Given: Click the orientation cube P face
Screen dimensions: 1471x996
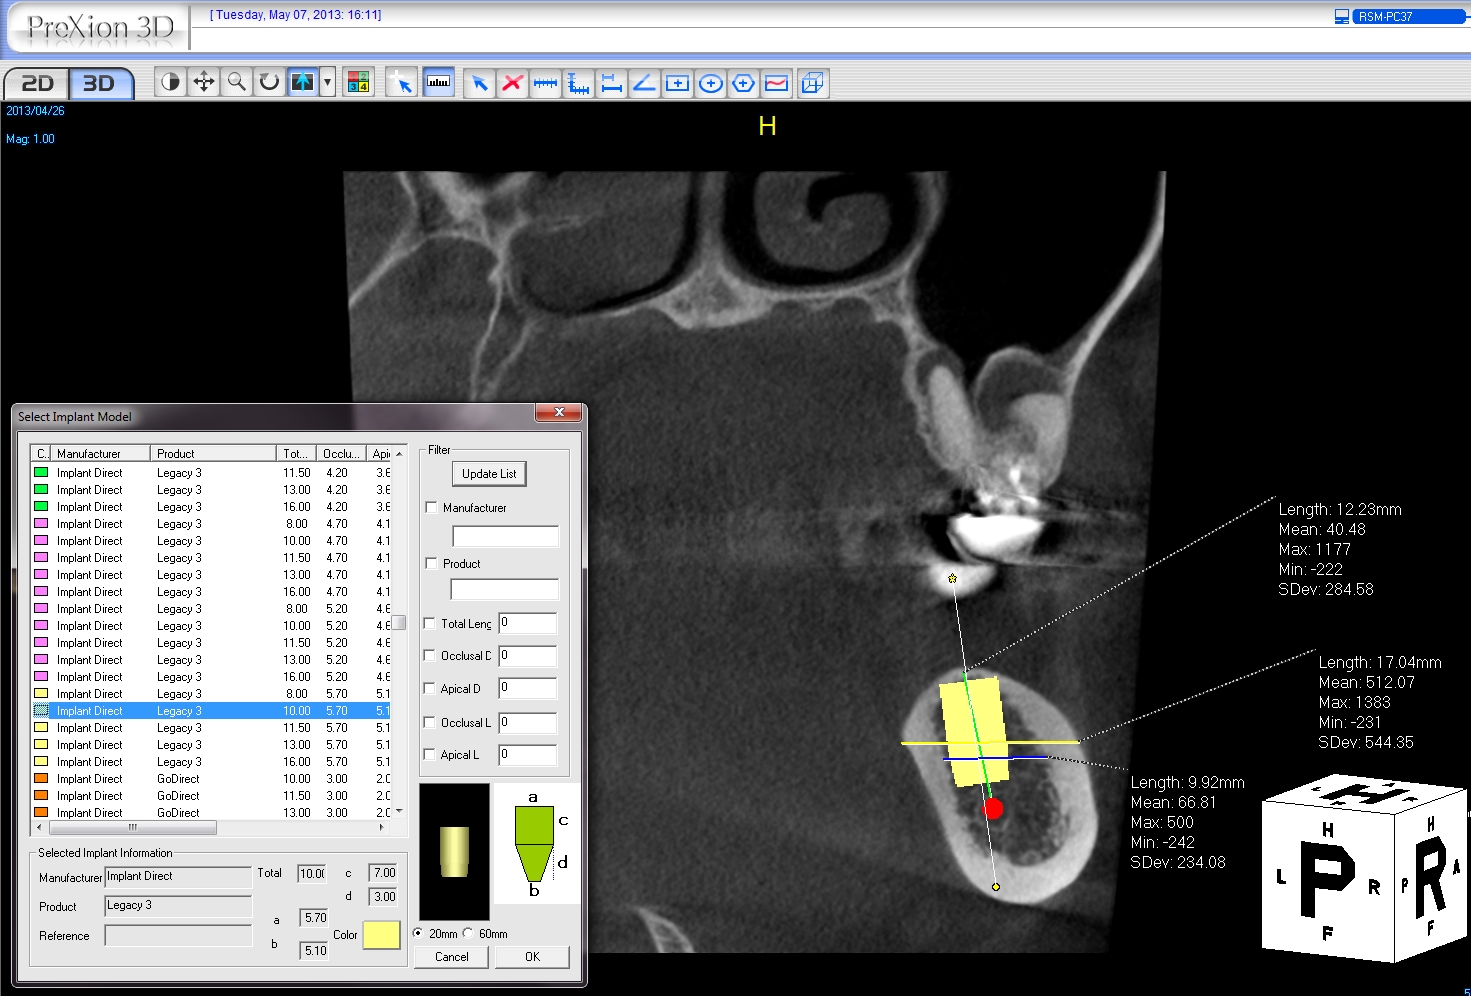Looking at the screenshot, I should tap(1326, 880).
